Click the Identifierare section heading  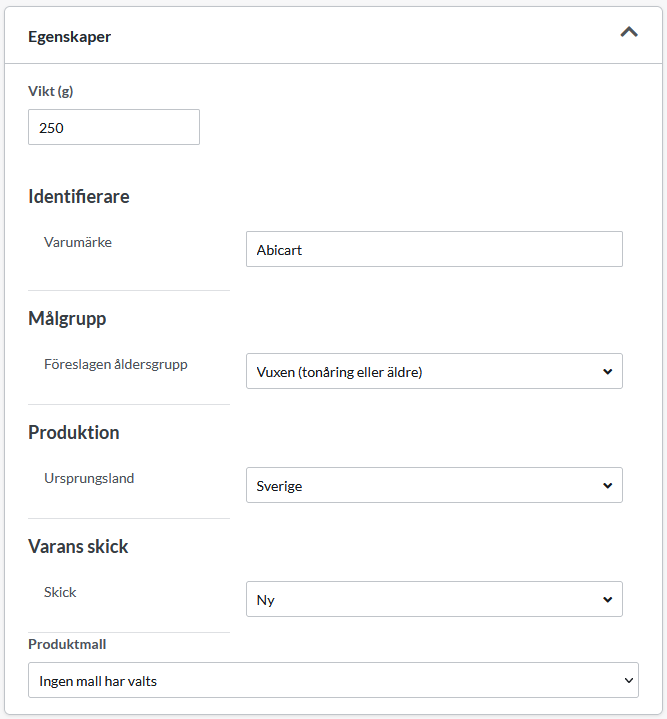(x=79, y=196)
